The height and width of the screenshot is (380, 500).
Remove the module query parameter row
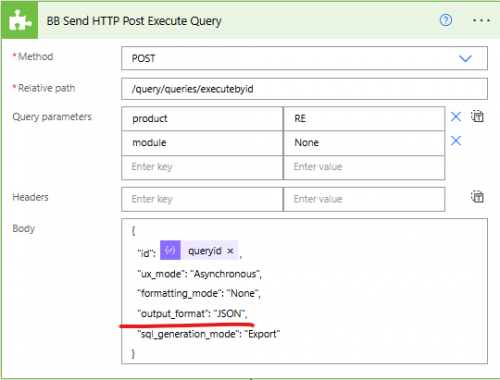[456, 141]
